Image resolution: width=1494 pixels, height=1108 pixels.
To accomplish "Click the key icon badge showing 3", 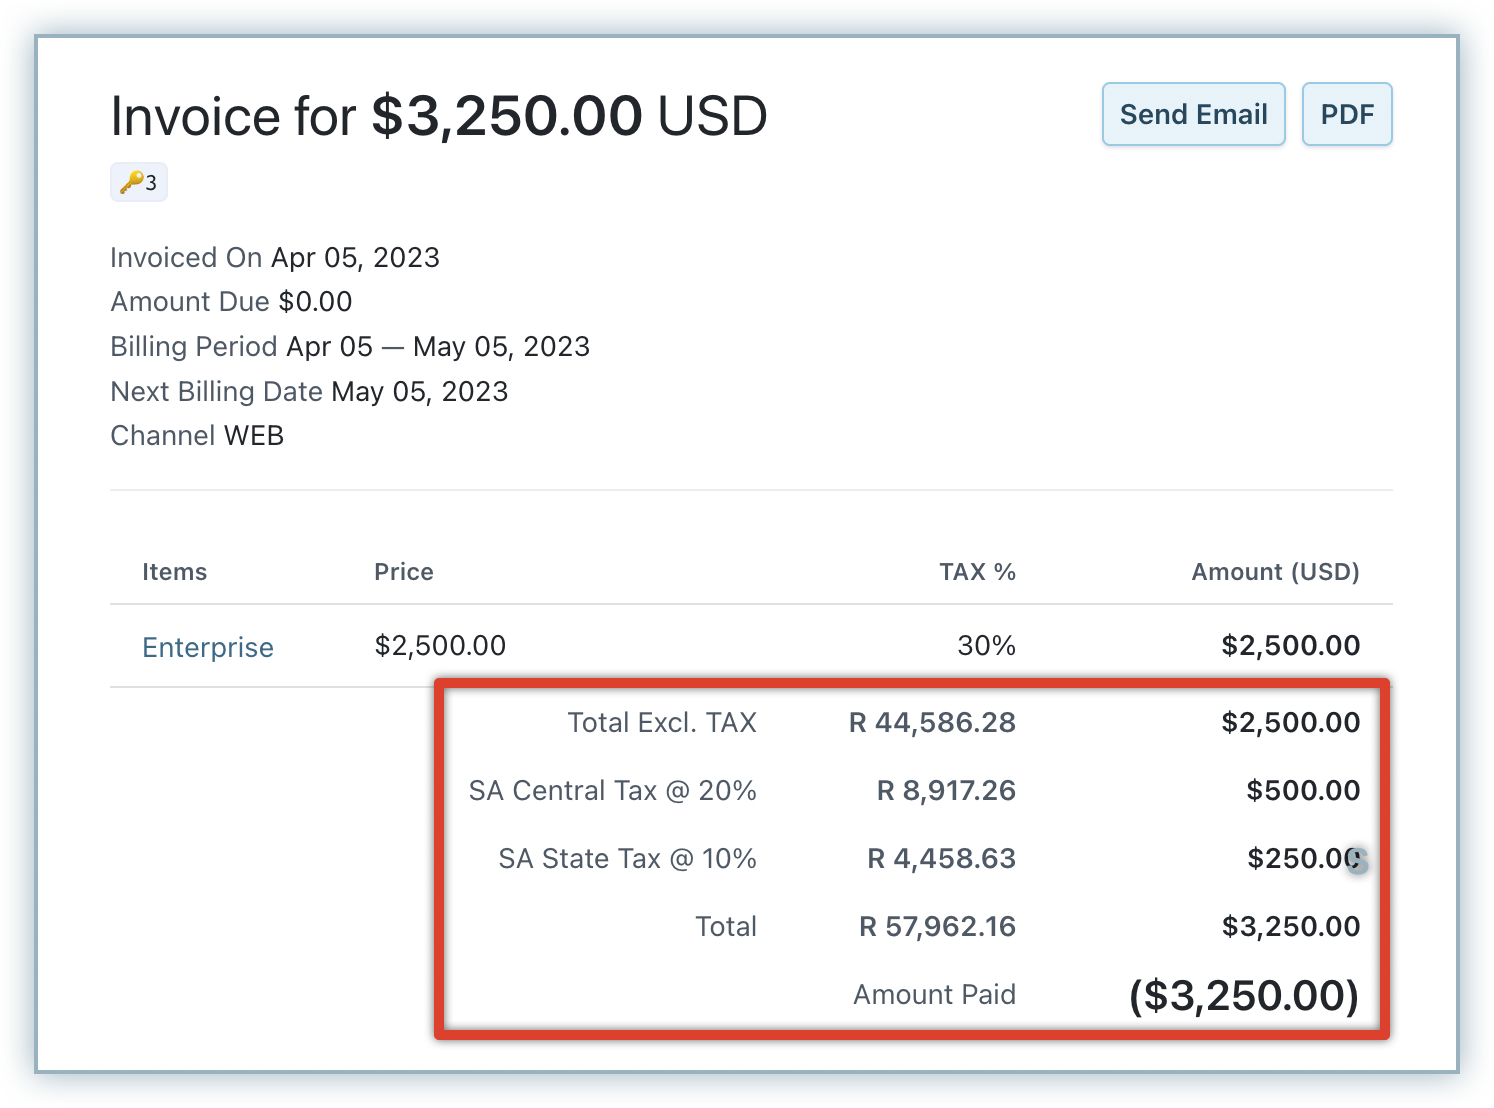I will [138, 182].
